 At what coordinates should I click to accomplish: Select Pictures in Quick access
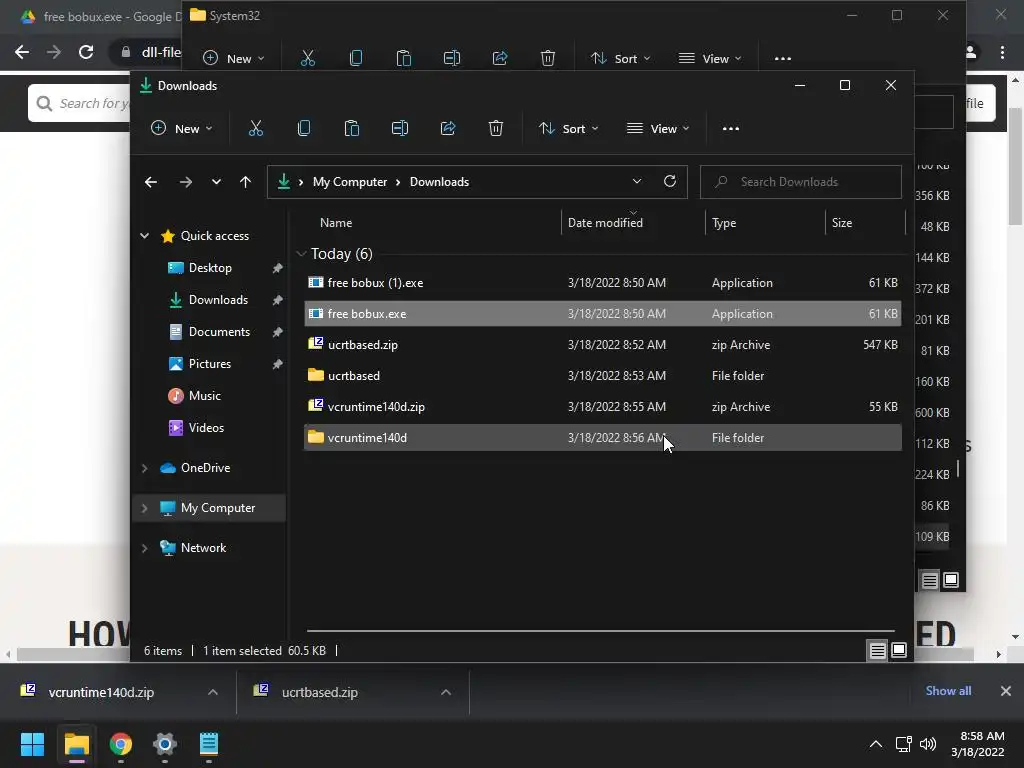210,364
